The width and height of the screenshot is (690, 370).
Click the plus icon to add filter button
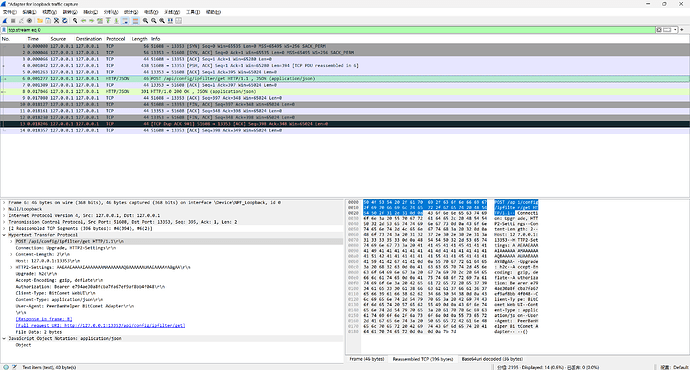pyautogui.click(x=682, y=30)
